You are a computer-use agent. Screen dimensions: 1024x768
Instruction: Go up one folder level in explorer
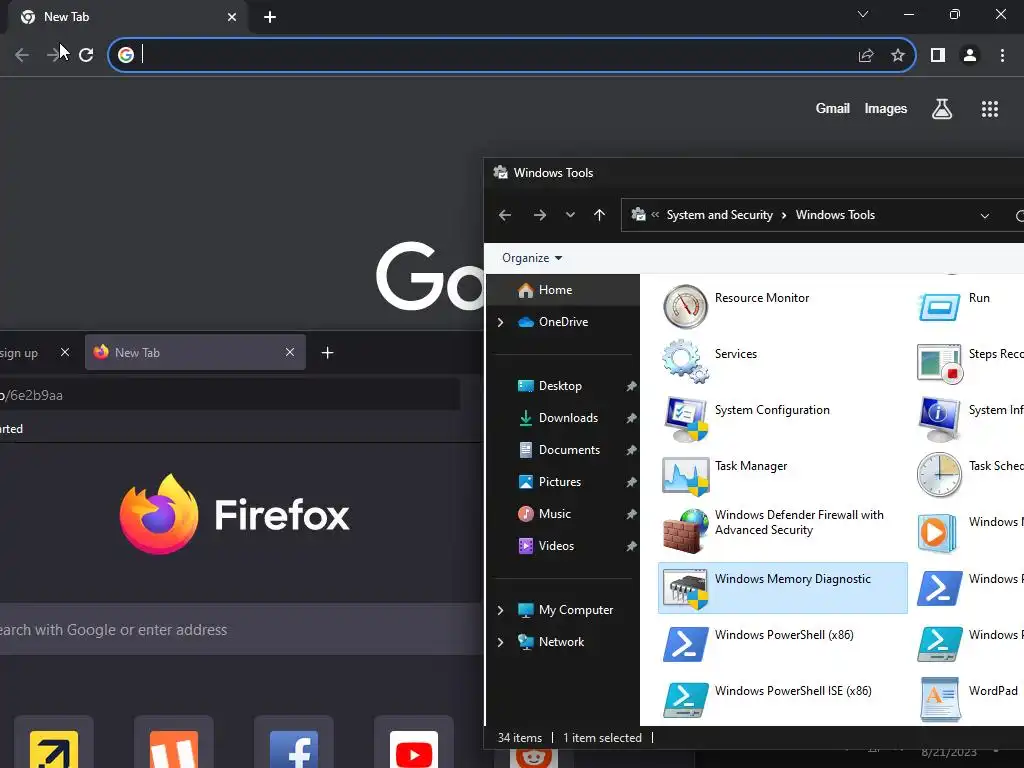(600, 215)
